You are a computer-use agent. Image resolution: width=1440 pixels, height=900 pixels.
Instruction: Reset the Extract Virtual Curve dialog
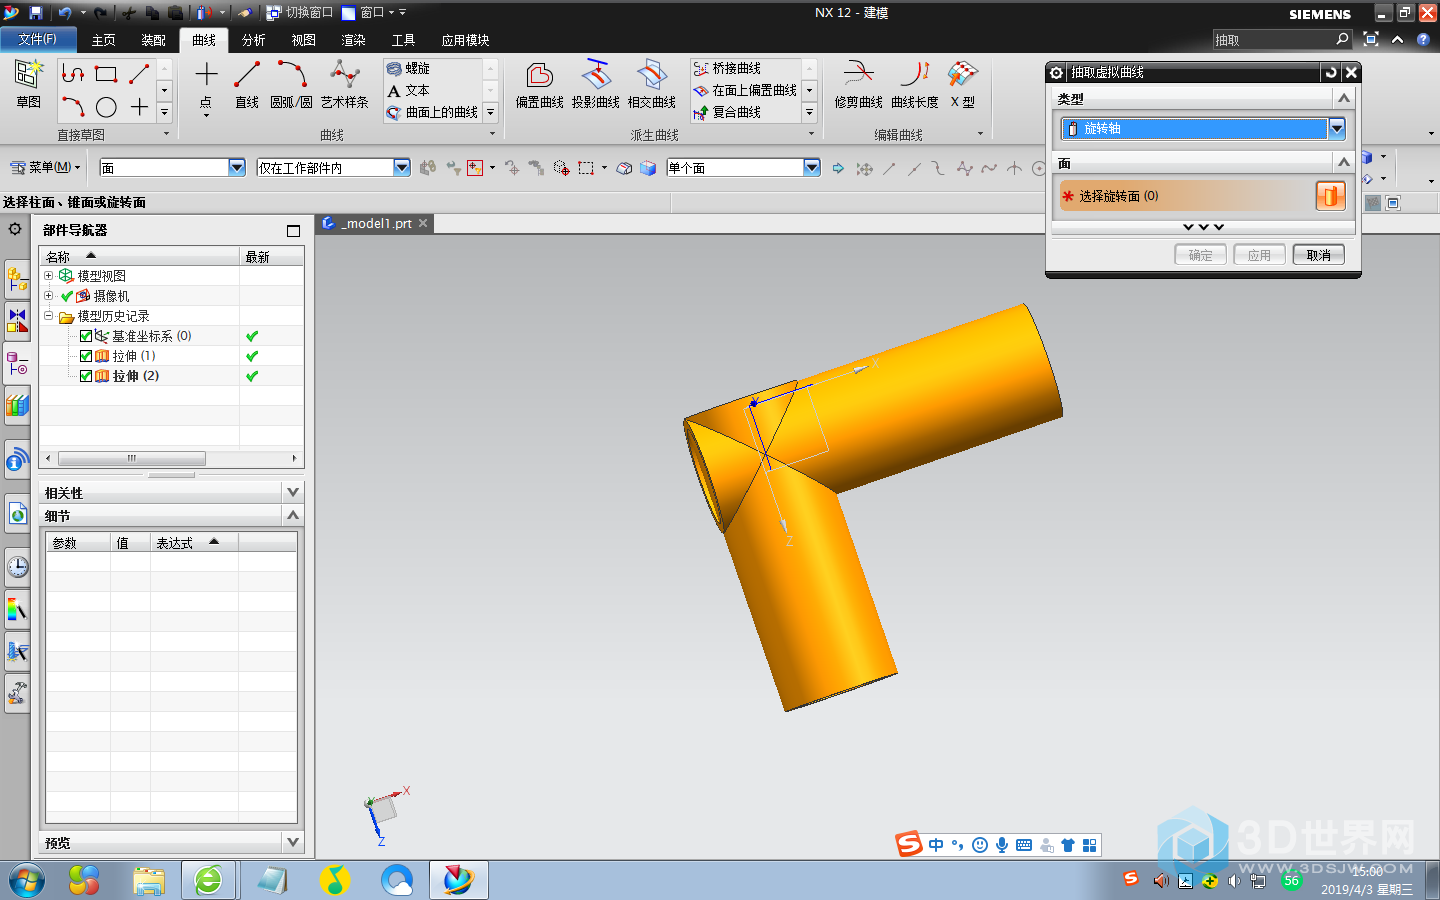[1330, 72]
